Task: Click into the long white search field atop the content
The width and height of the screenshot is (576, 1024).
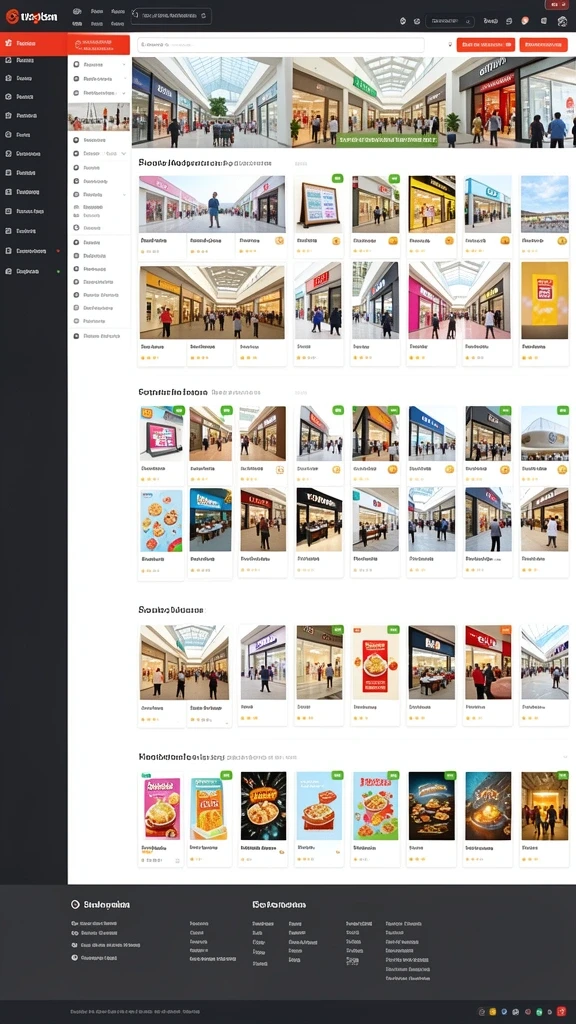Action: [281, 45]
